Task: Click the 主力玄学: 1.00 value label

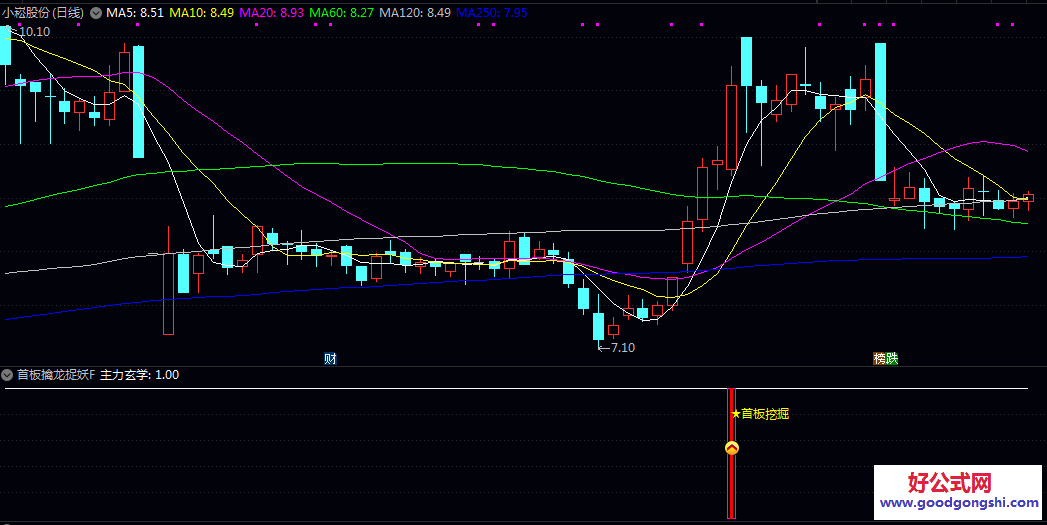Action: coord(140,375)
